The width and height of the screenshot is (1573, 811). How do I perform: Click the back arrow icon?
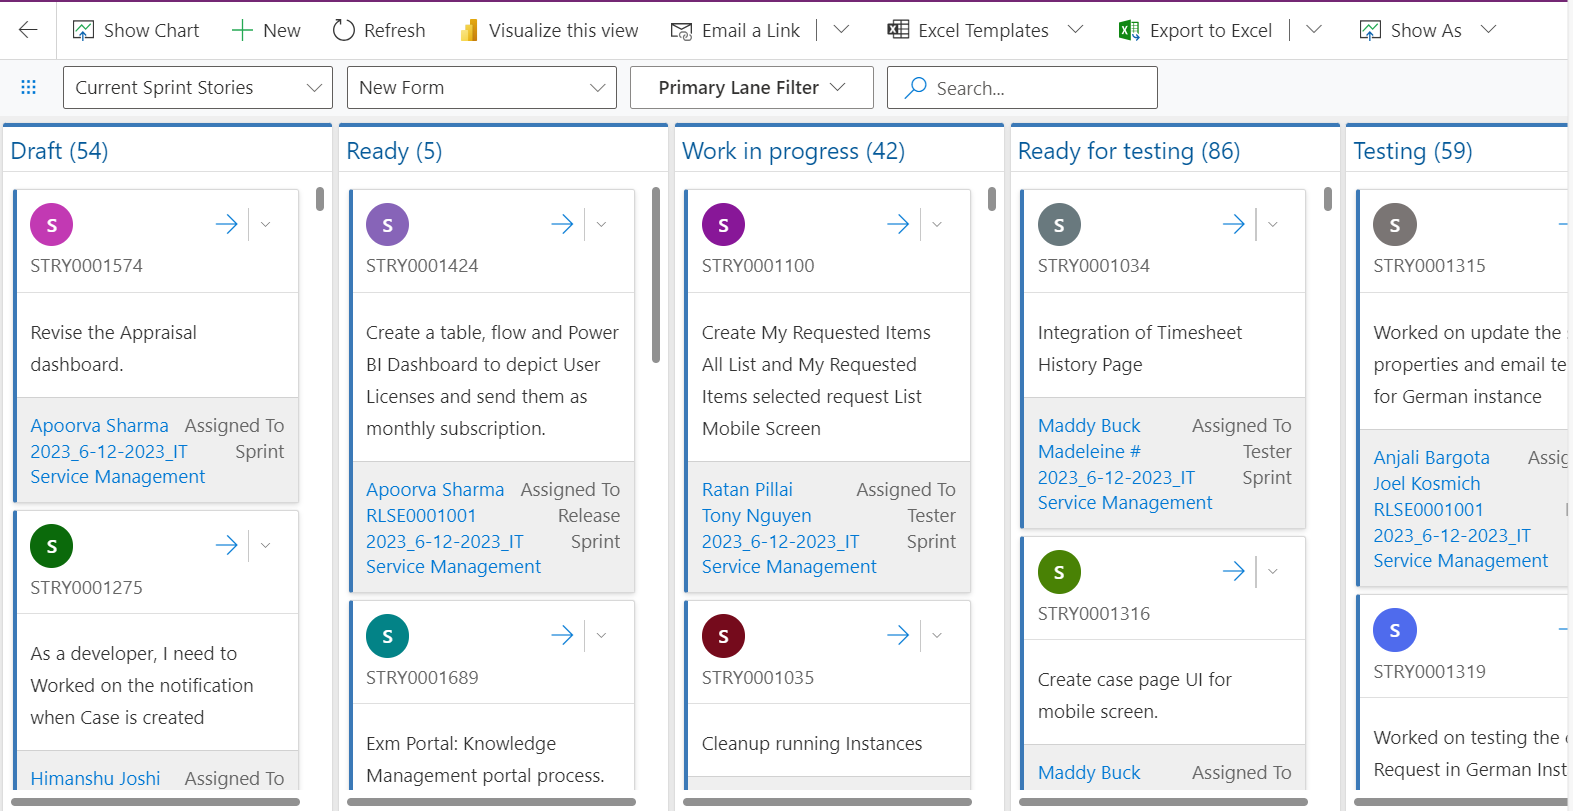click(28, 30)
